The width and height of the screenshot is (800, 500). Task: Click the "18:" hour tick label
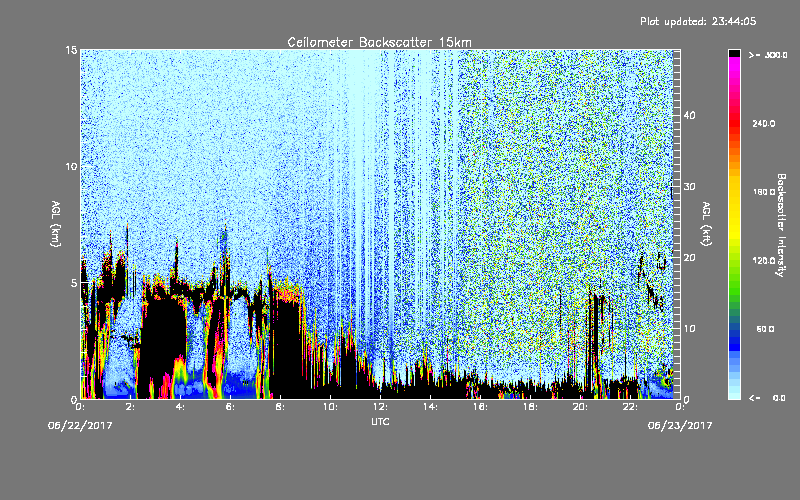pos(530,407)
